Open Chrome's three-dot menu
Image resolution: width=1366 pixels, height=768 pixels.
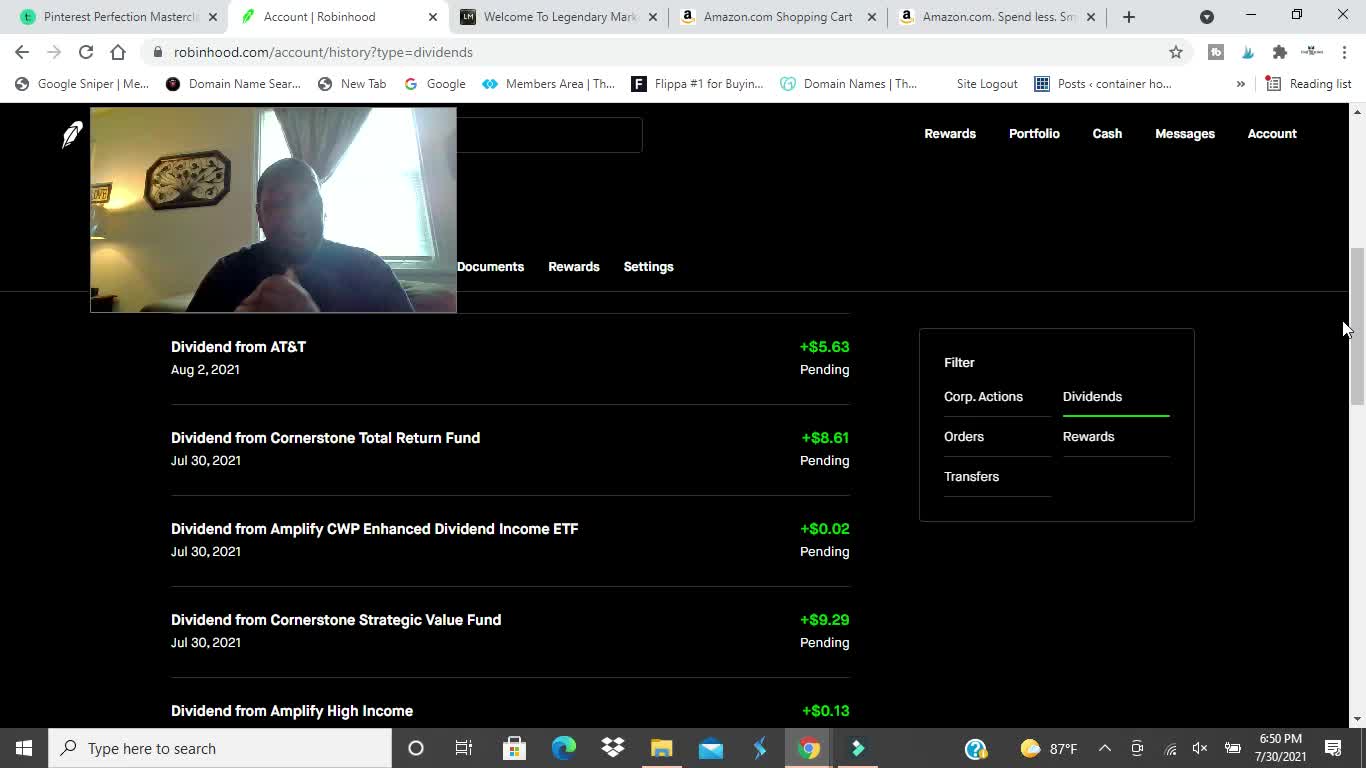(x=1345, y=52)
